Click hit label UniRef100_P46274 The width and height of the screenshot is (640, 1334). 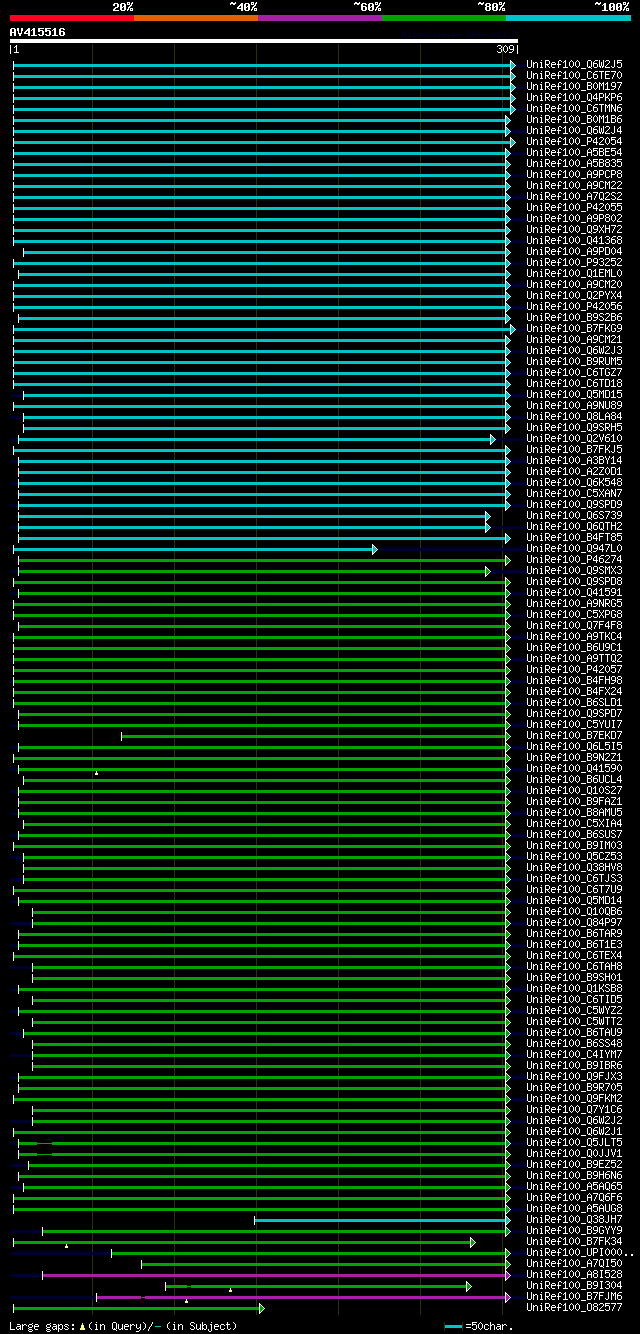tap(574, 559)
